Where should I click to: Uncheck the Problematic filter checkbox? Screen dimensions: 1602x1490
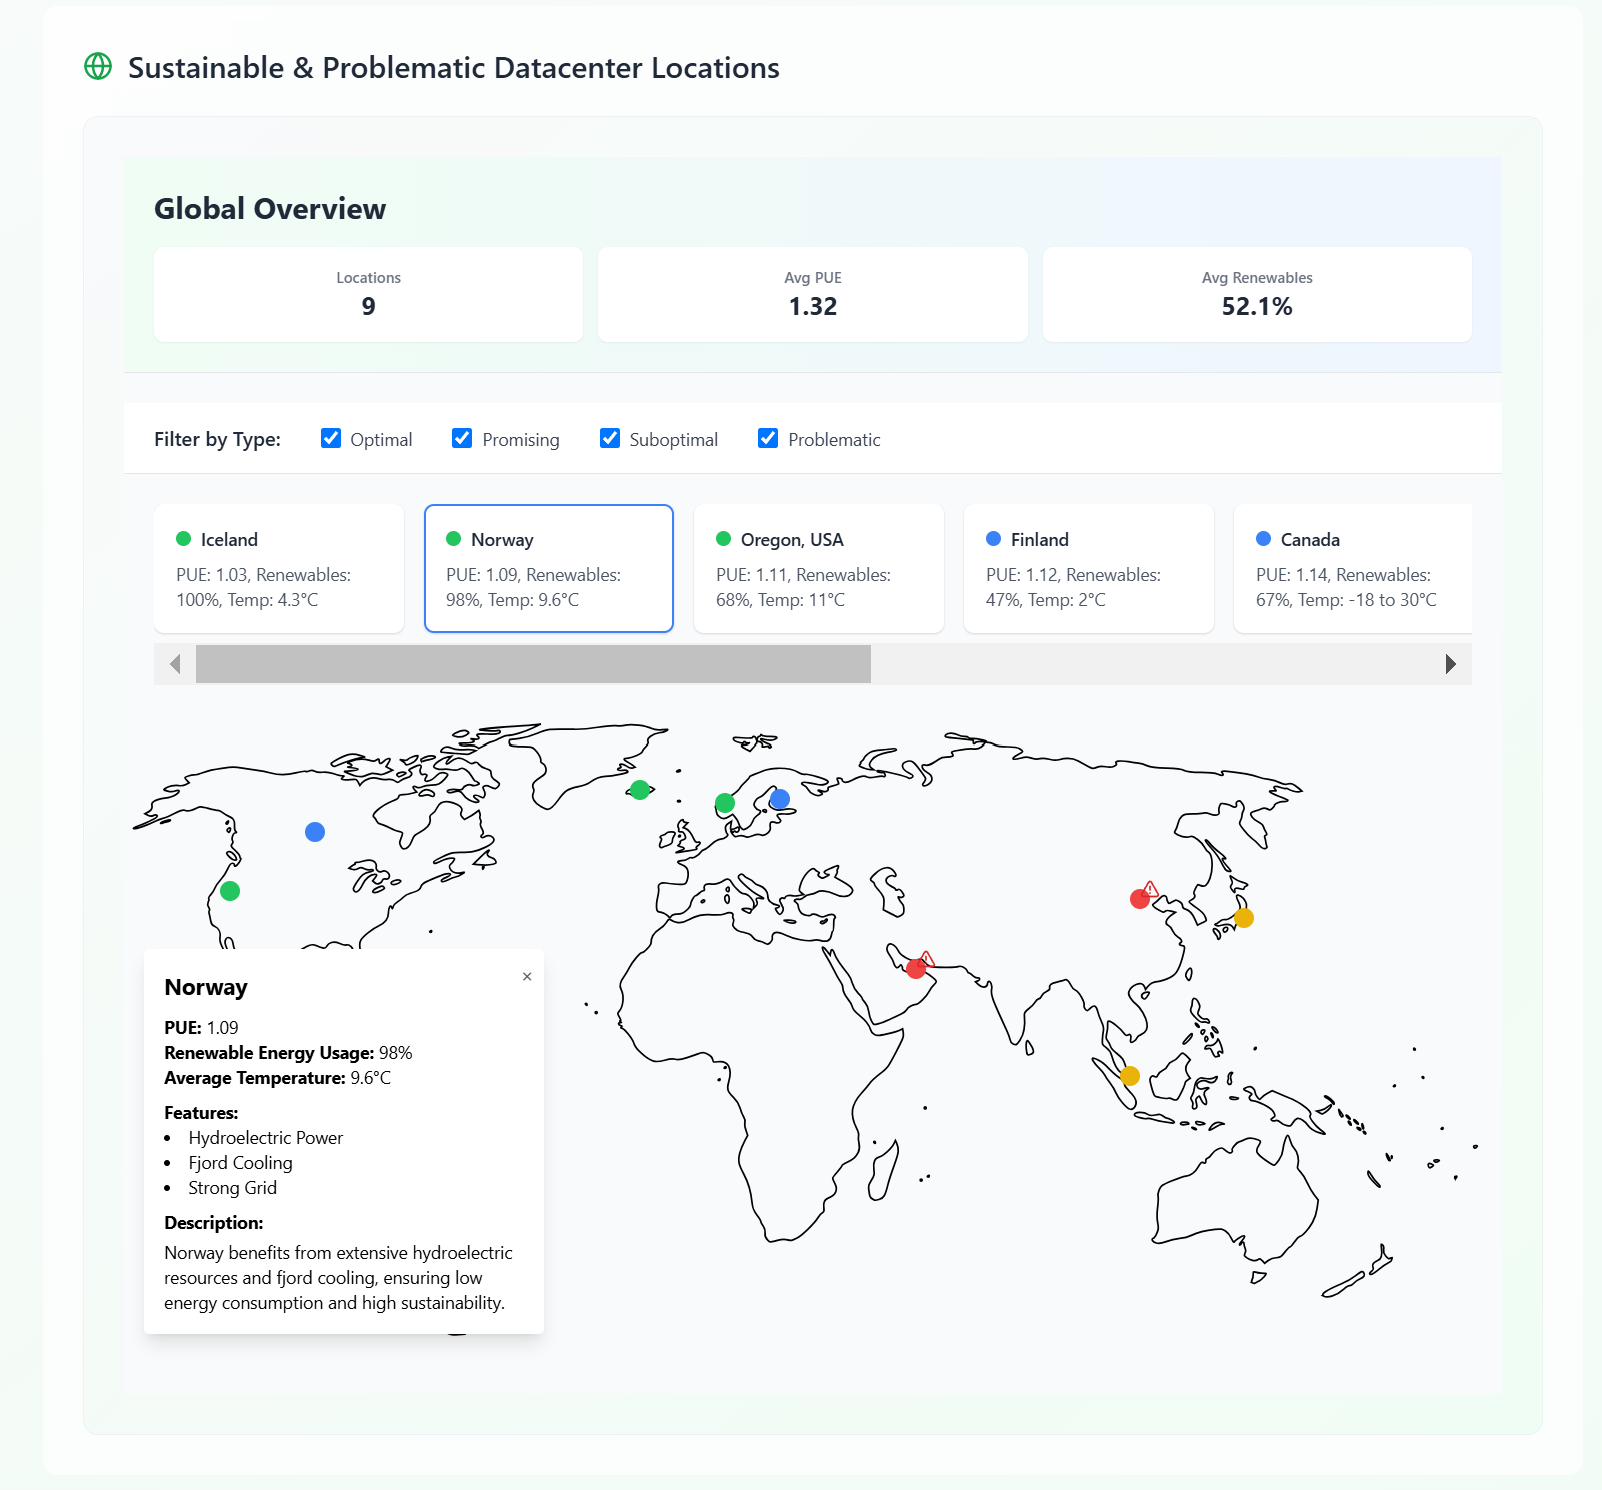768,439
